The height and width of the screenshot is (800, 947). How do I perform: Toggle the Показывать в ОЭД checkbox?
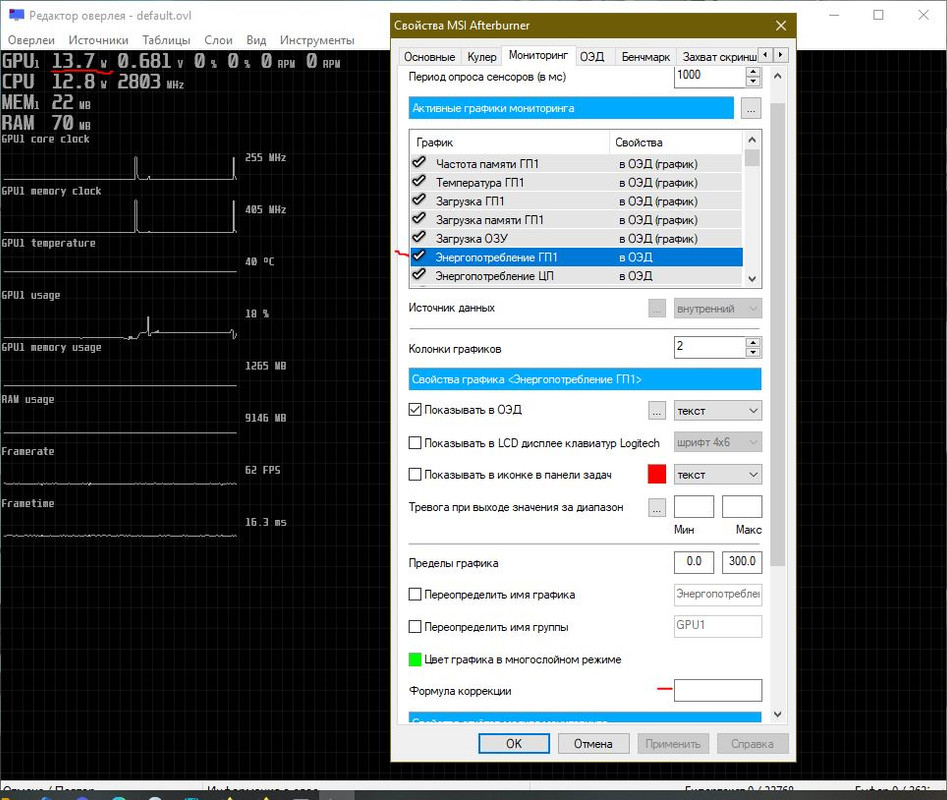[415, 410]
